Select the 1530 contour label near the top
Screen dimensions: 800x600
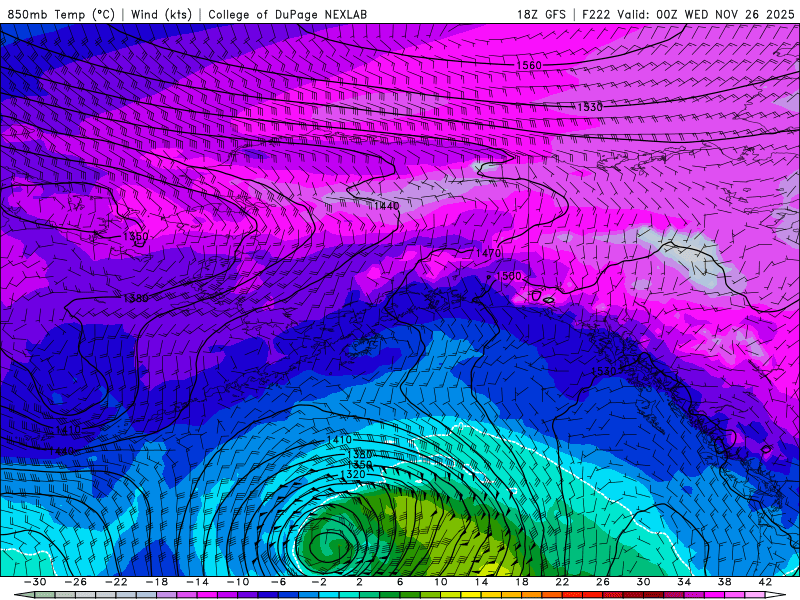tap(590, 107)
